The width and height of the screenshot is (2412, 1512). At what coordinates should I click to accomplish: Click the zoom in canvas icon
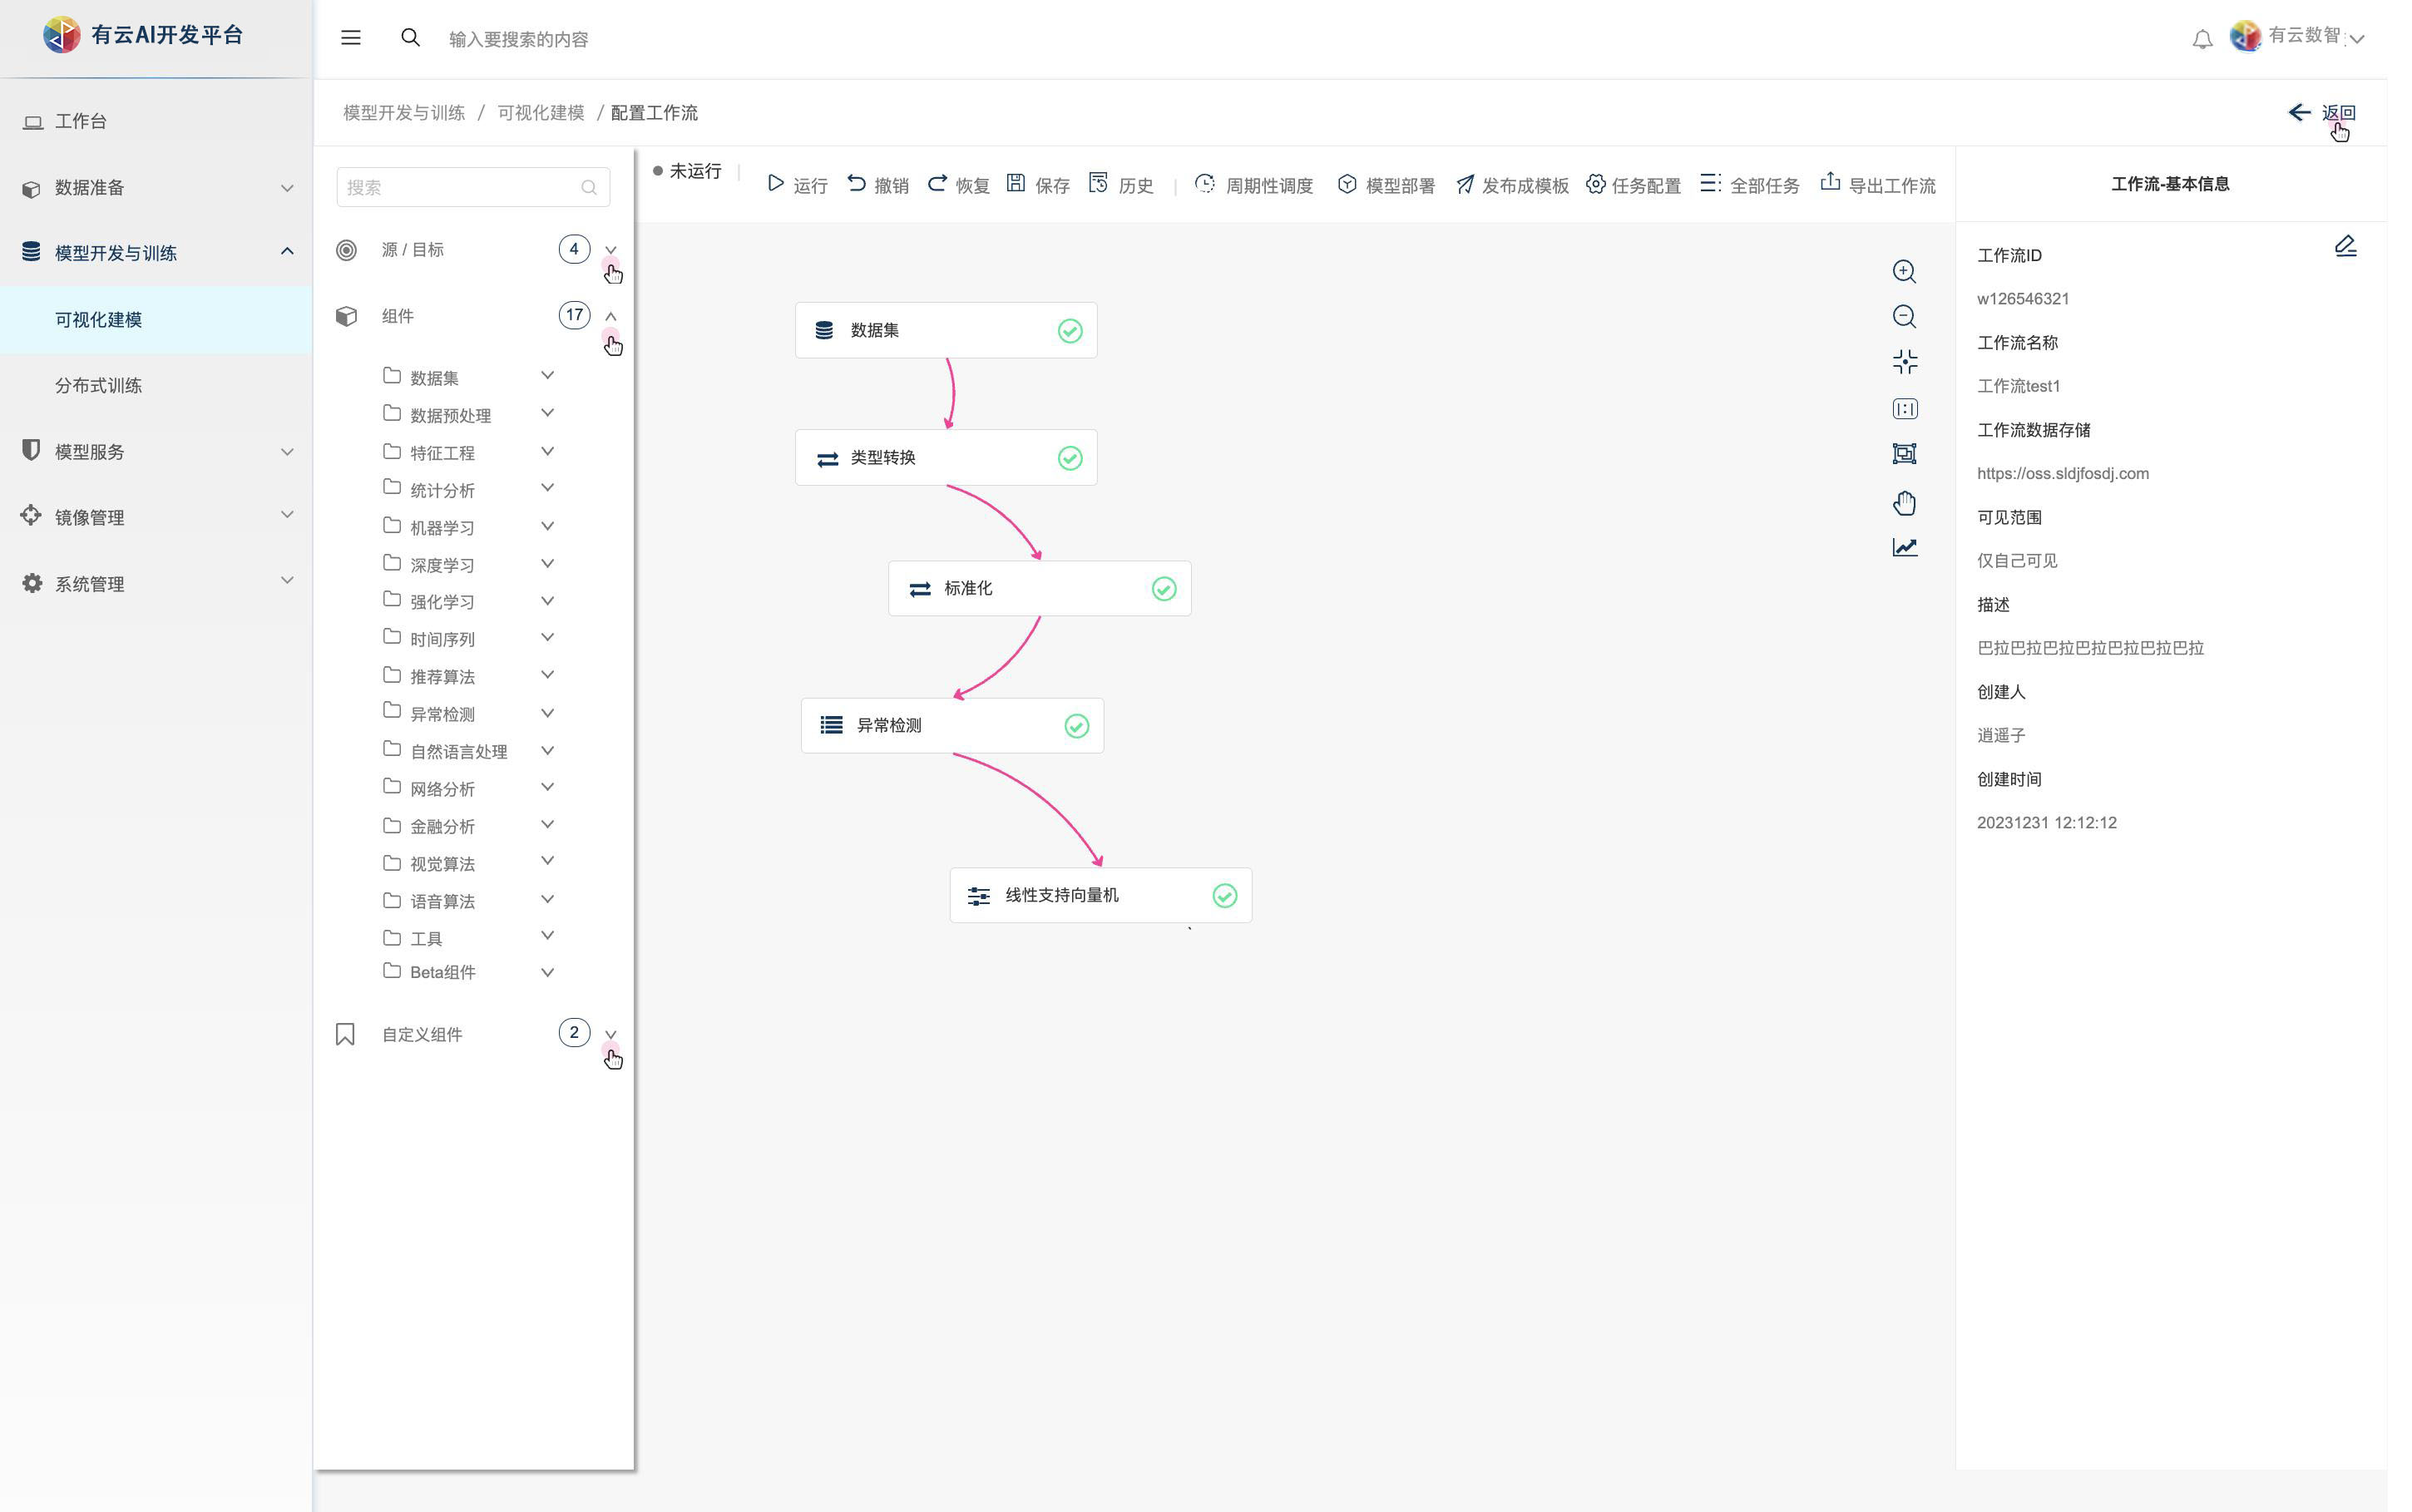coord(1903,272)
